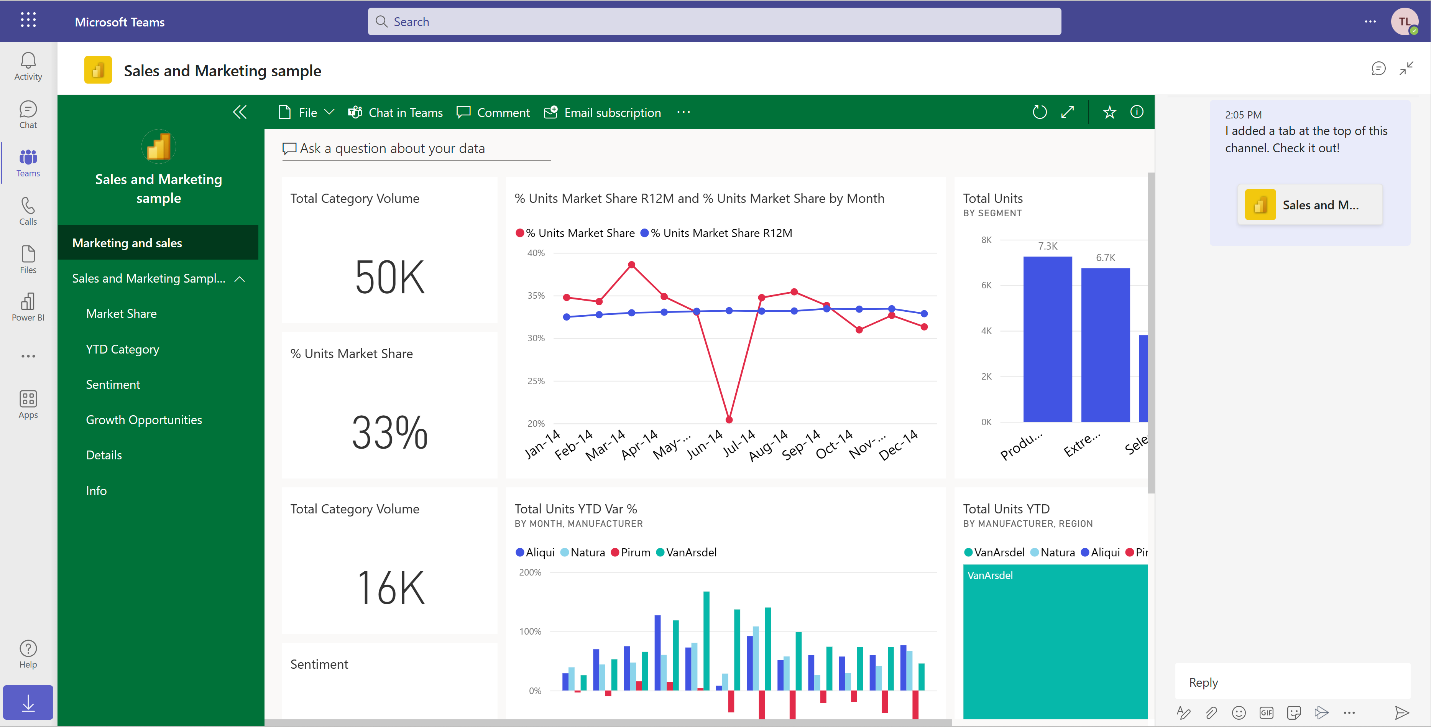Image resolution: width=1431 pixels, height=727 pixels.
Task: Open the sticker picker
Action: [x=1294, y=712]
